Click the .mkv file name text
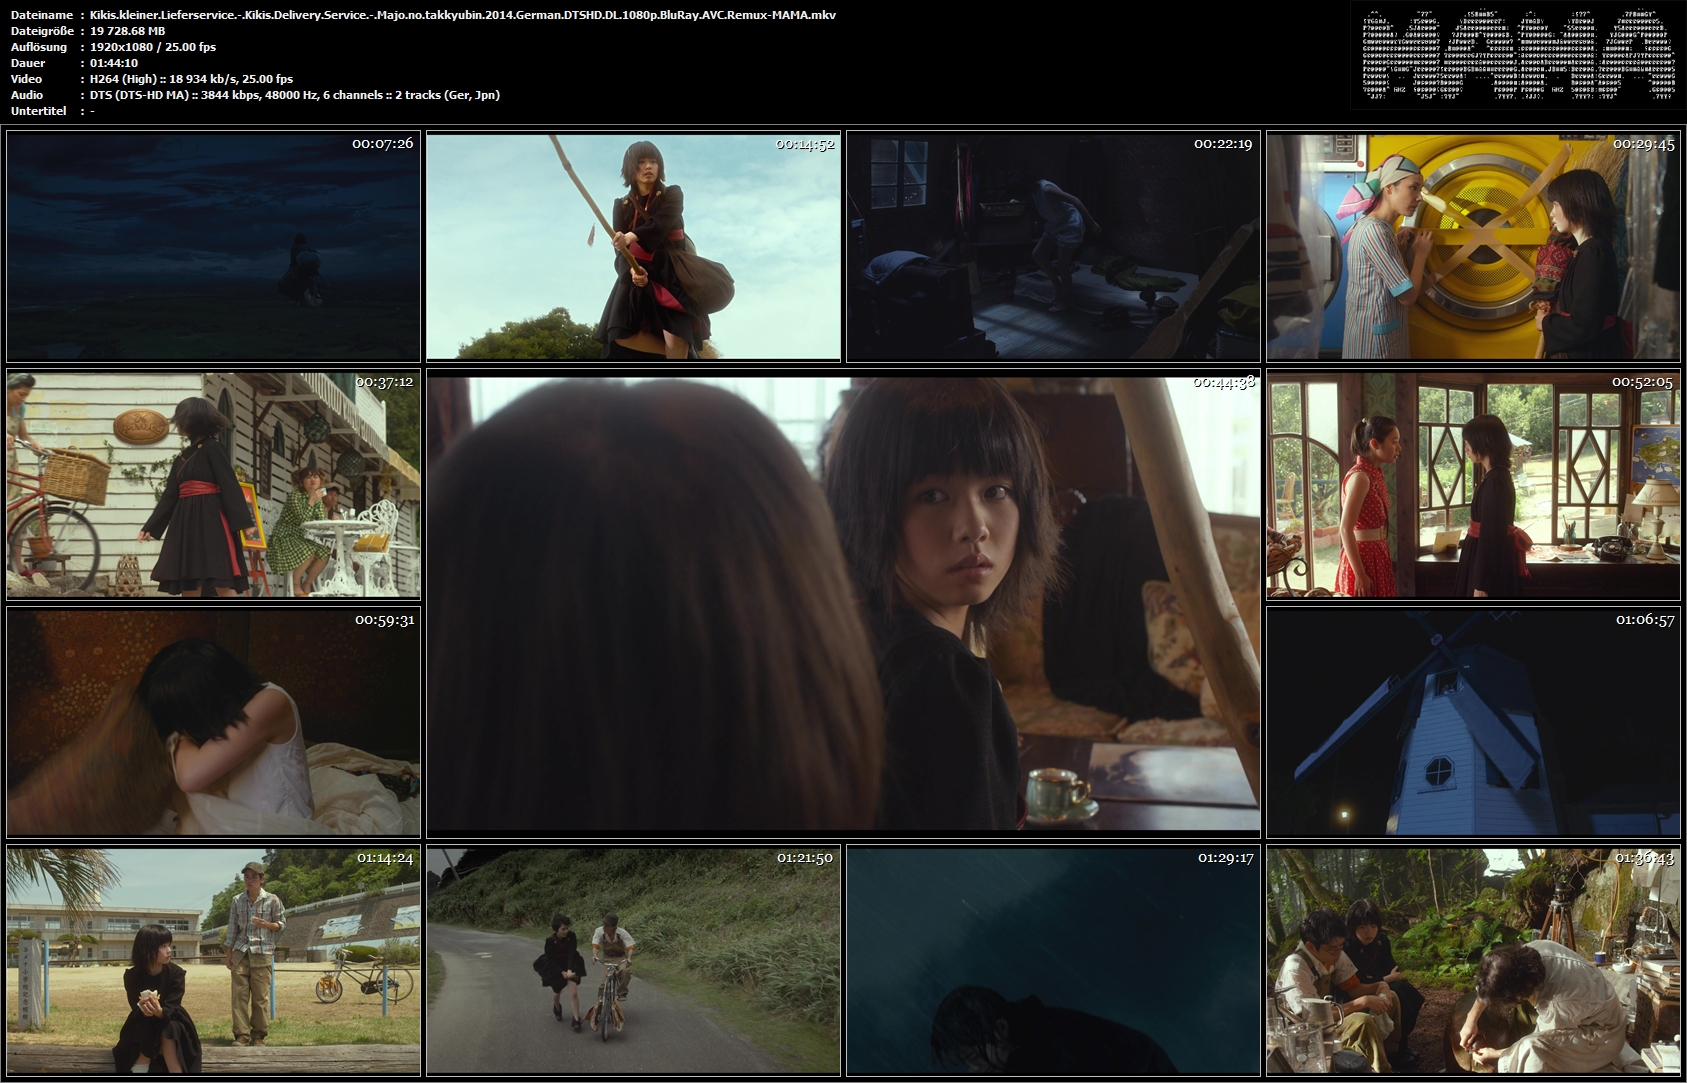Screen dimensions: 1687x1083 click(463, 15)
